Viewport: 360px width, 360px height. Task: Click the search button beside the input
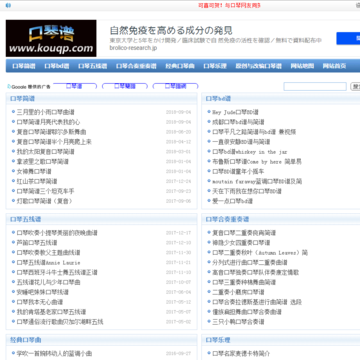point(355,87)
